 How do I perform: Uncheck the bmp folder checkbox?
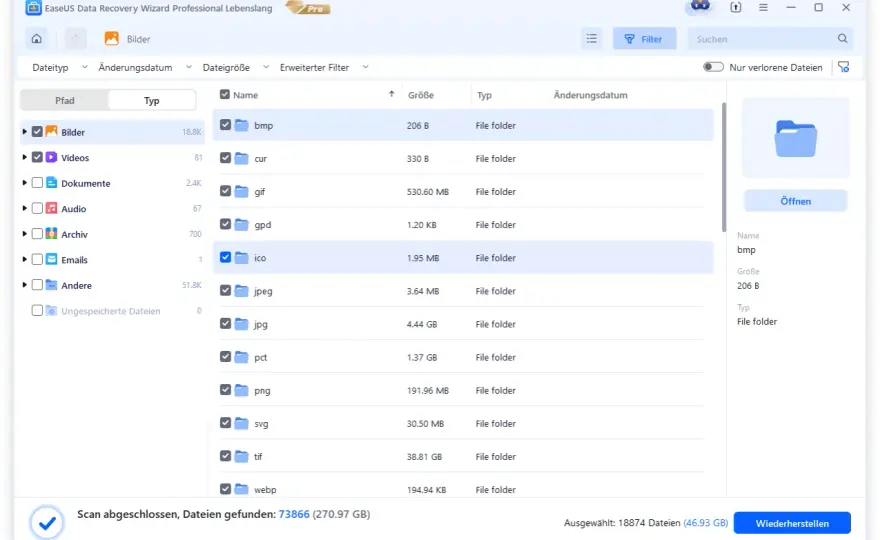point(225,125)
